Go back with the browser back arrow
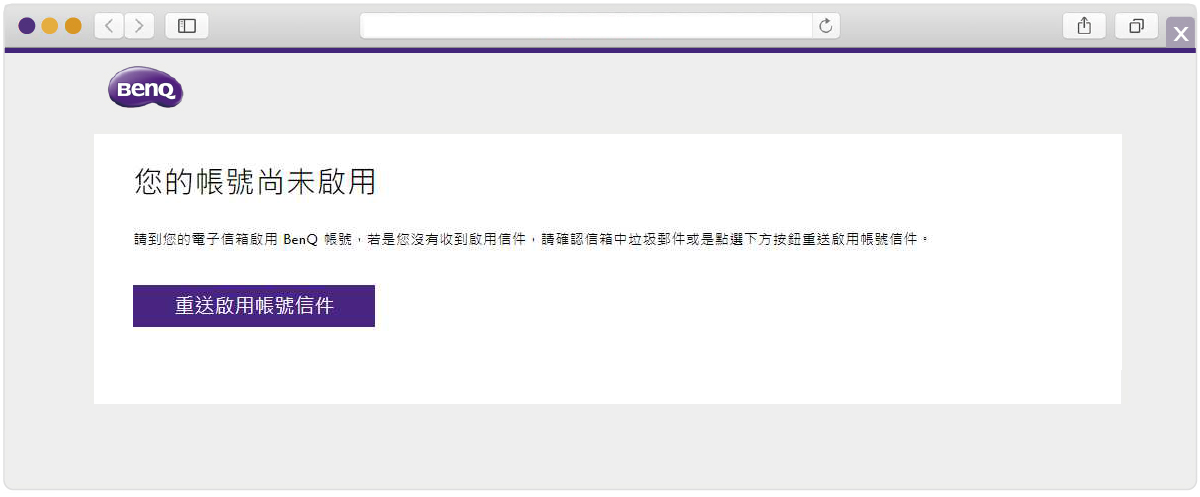Viewport: 1200px width, 497px height. coord(109,26)
